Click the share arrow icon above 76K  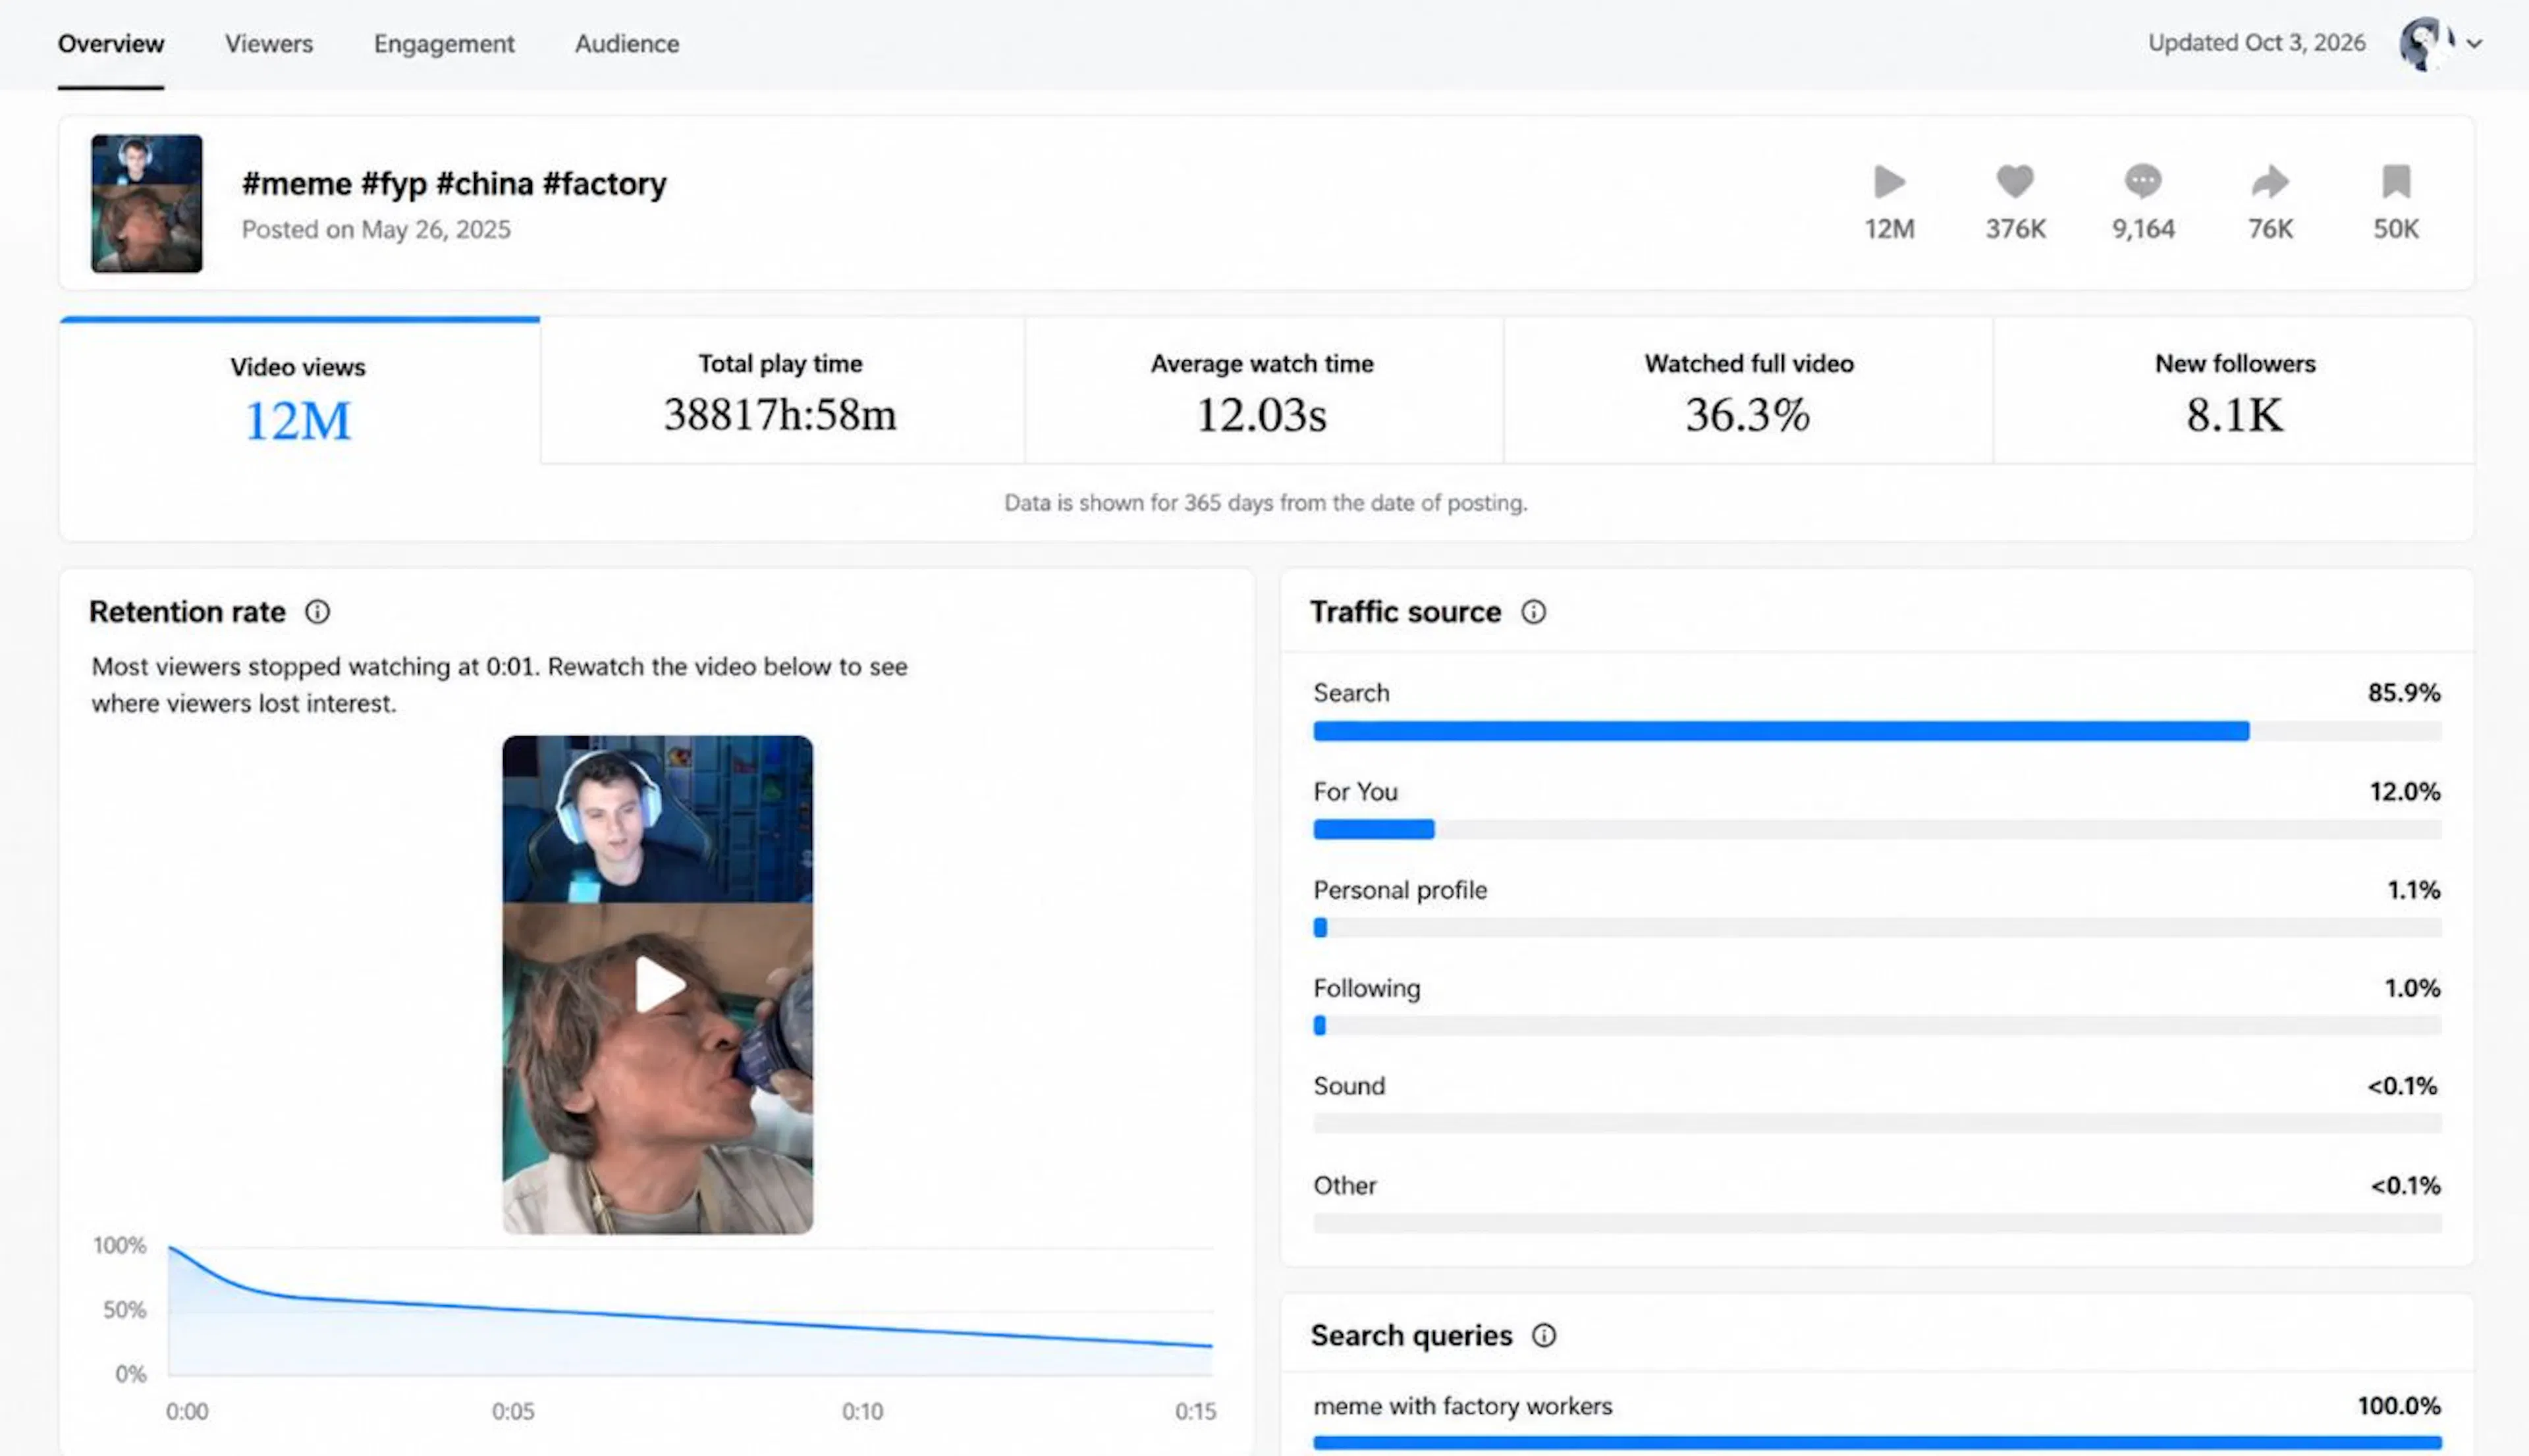2270,181
